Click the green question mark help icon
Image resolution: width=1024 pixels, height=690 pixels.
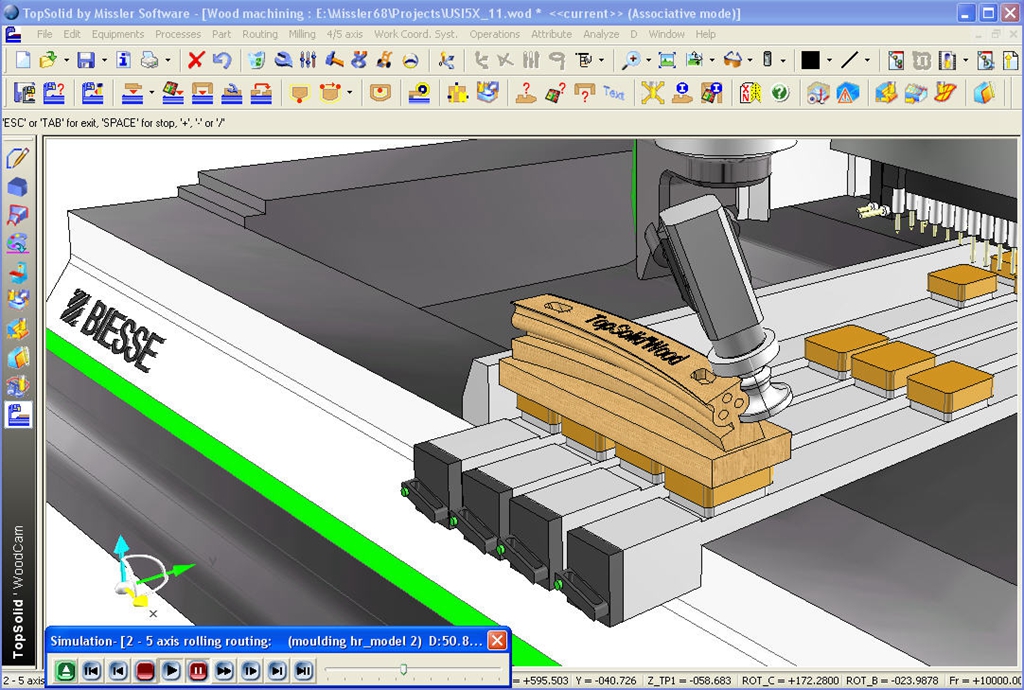780,93
